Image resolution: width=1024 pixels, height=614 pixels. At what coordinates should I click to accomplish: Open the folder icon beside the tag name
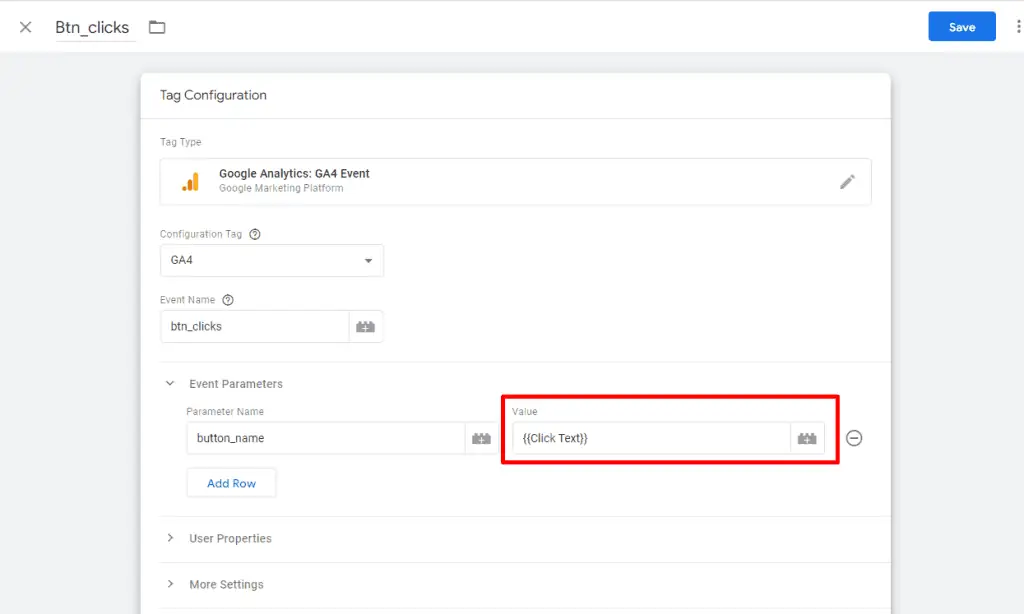click(157, 27)
